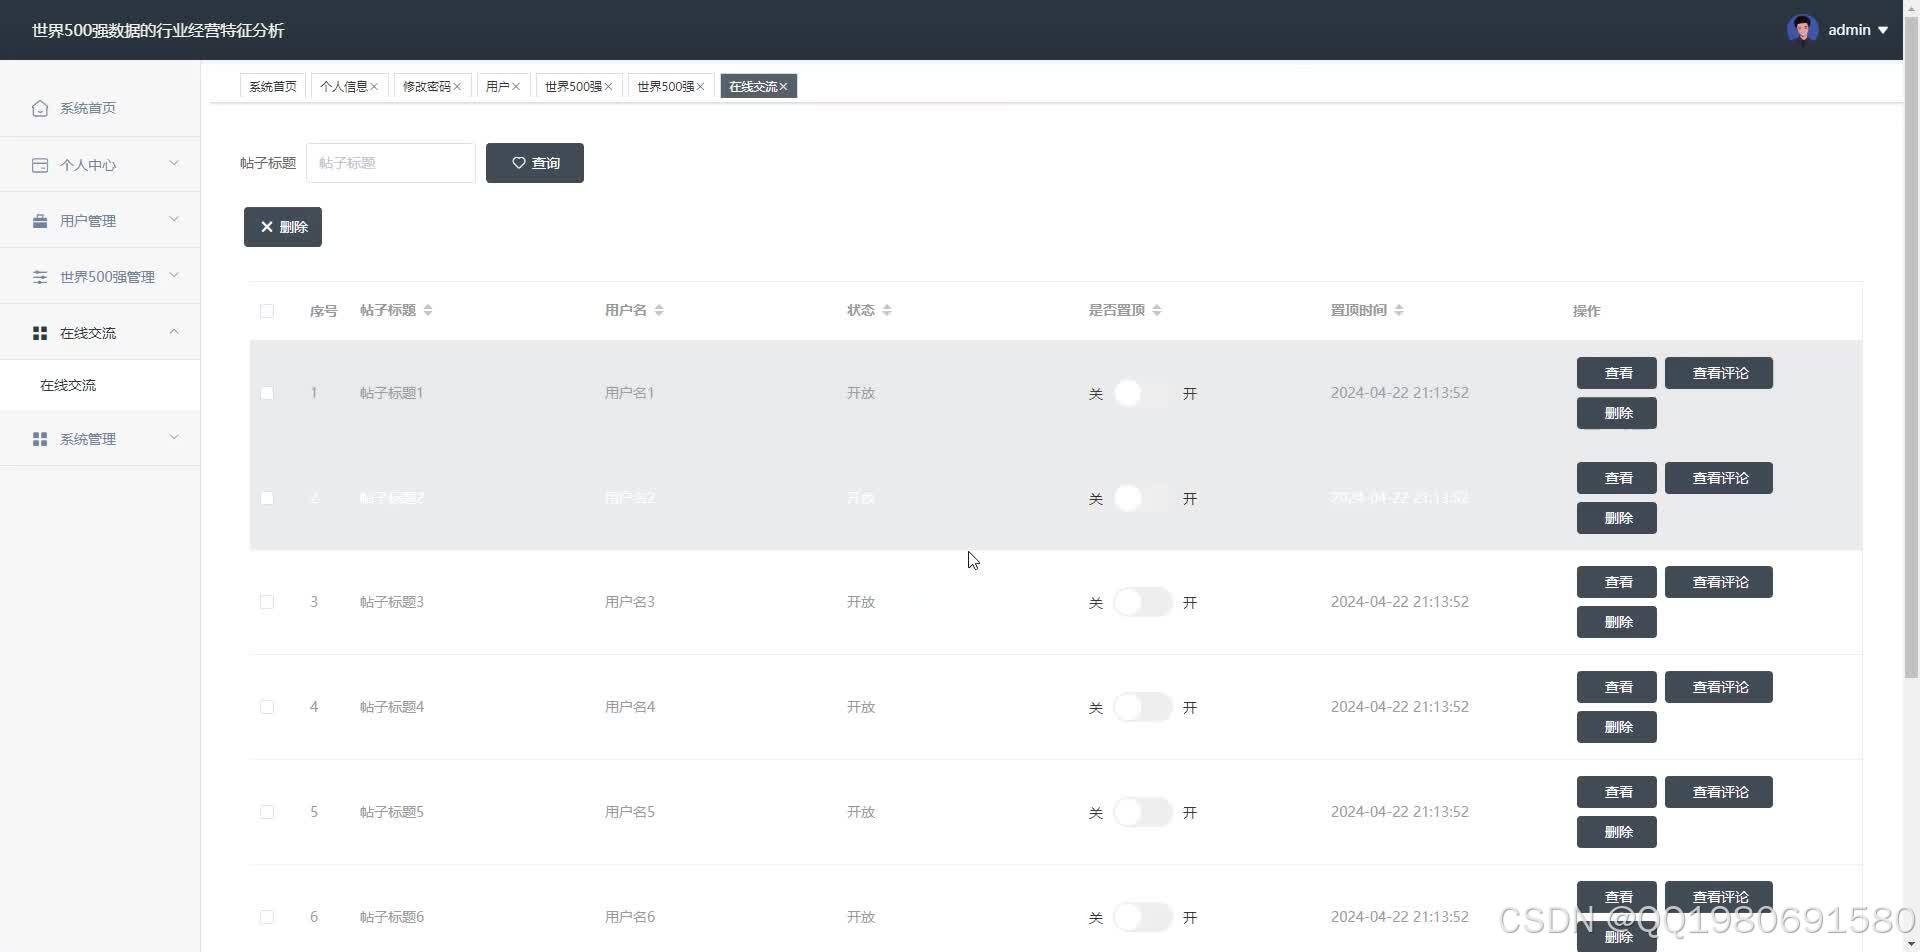The height and width of the screenshot is (952, 1920).
Task: Sort by 帖子标题 column arrows
Action: tap(428, 310)
